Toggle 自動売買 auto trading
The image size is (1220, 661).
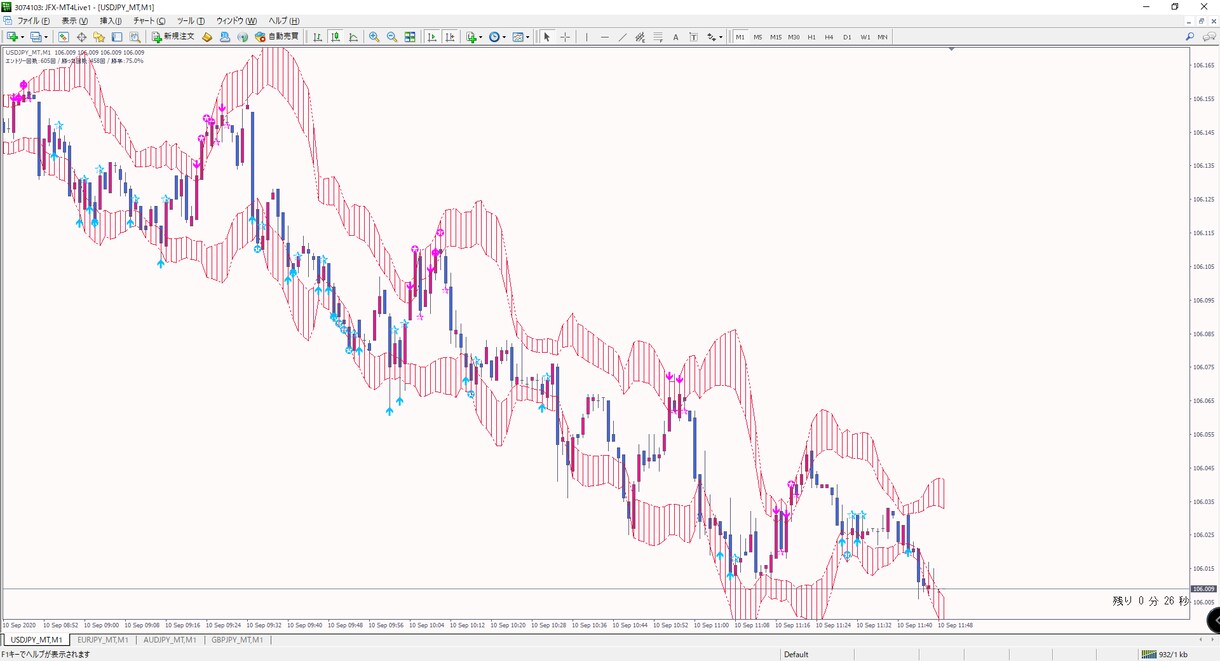tap(277, 37)
